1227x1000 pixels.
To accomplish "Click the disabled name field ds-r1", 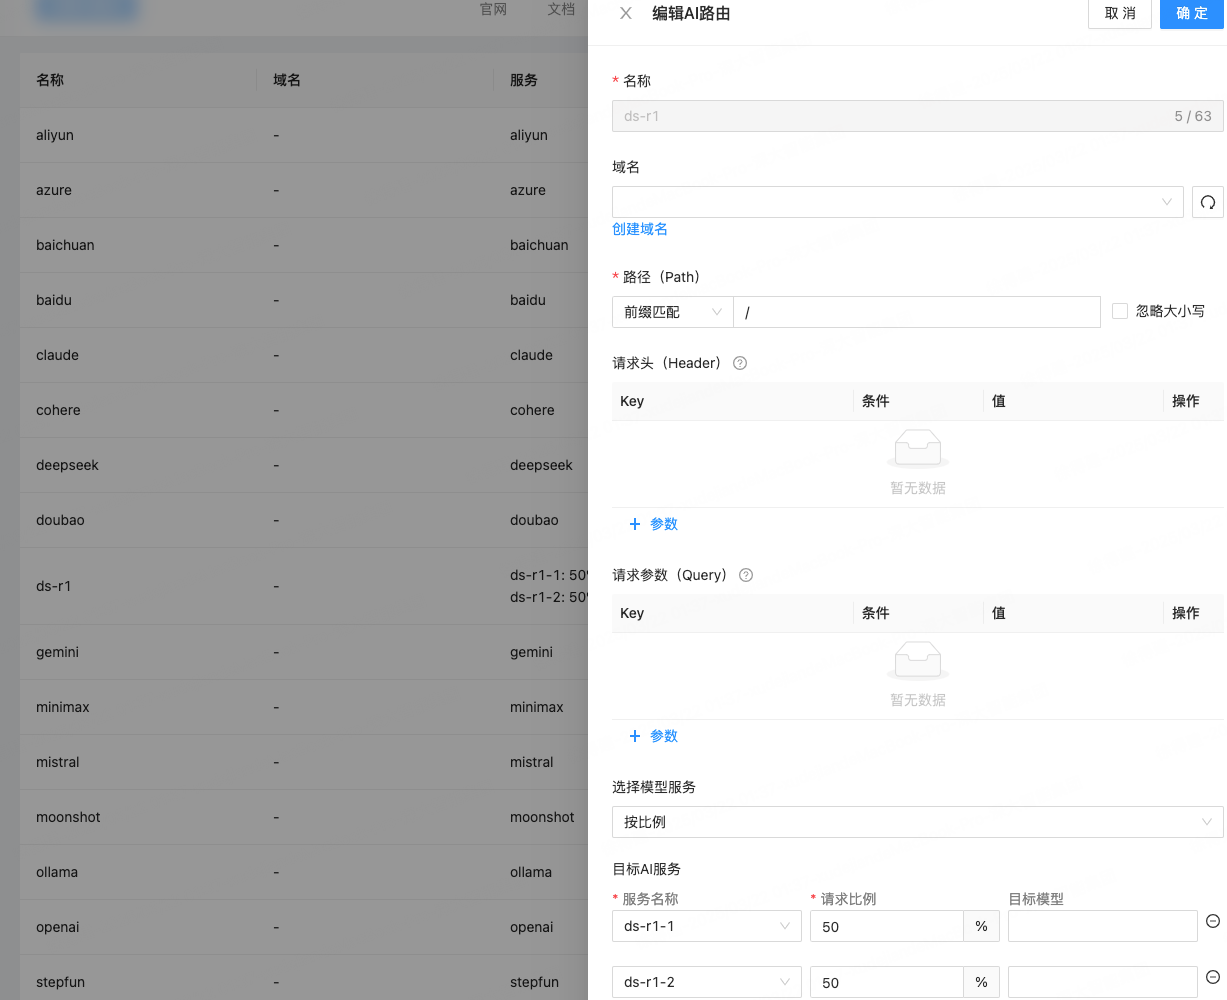I will coord(917,116).
